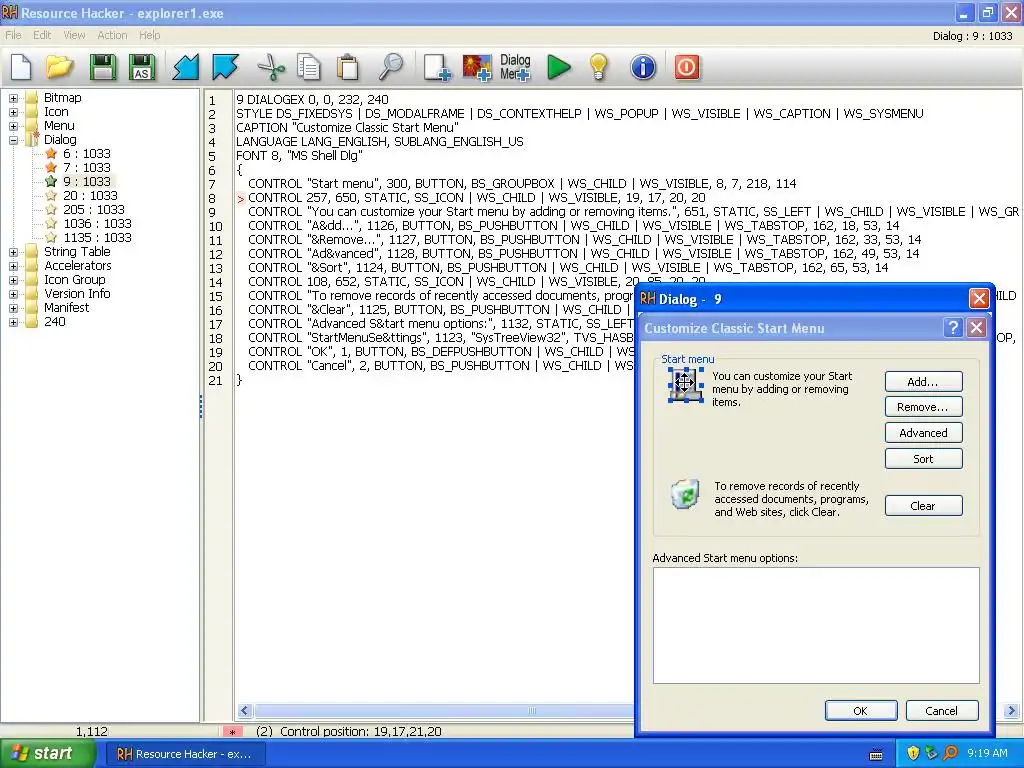The height and width of the screenshot is (768, 1024).
Task: Click line 1 DIALOGEX text in editor
Action: point(312,100)
